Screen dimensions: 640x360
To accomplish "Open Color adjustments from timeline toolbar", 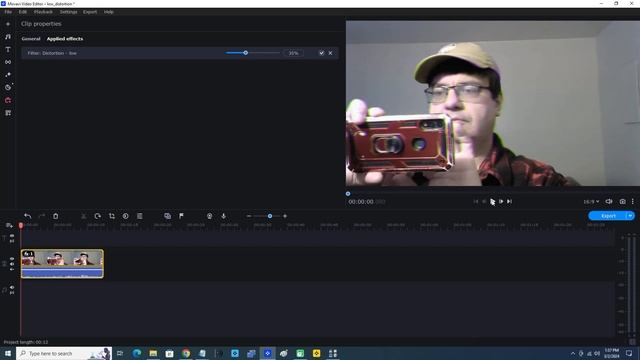I will pos(126,216).
